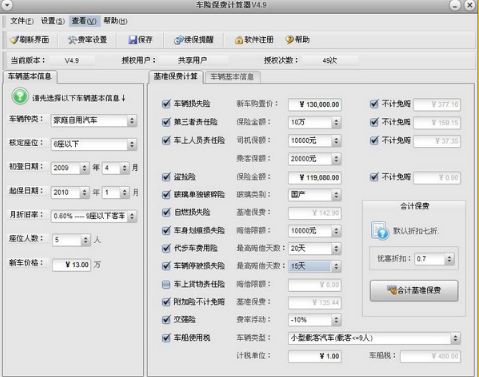Toggle the 车船使用税 checkbox
This screenshot has height=377, width=479.
[x=166, y=338]
